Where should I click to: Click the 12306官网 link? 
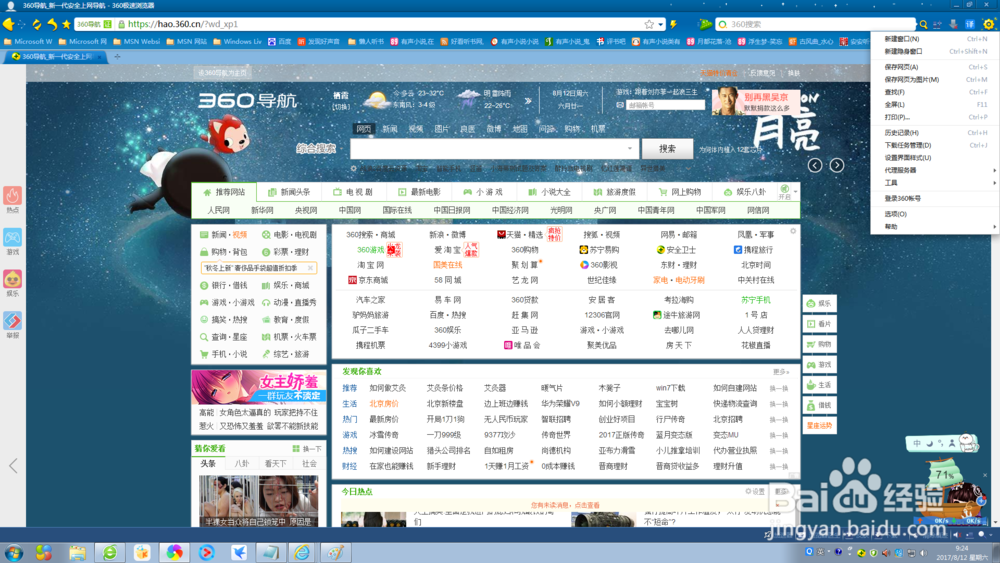[x=601, y=315]
